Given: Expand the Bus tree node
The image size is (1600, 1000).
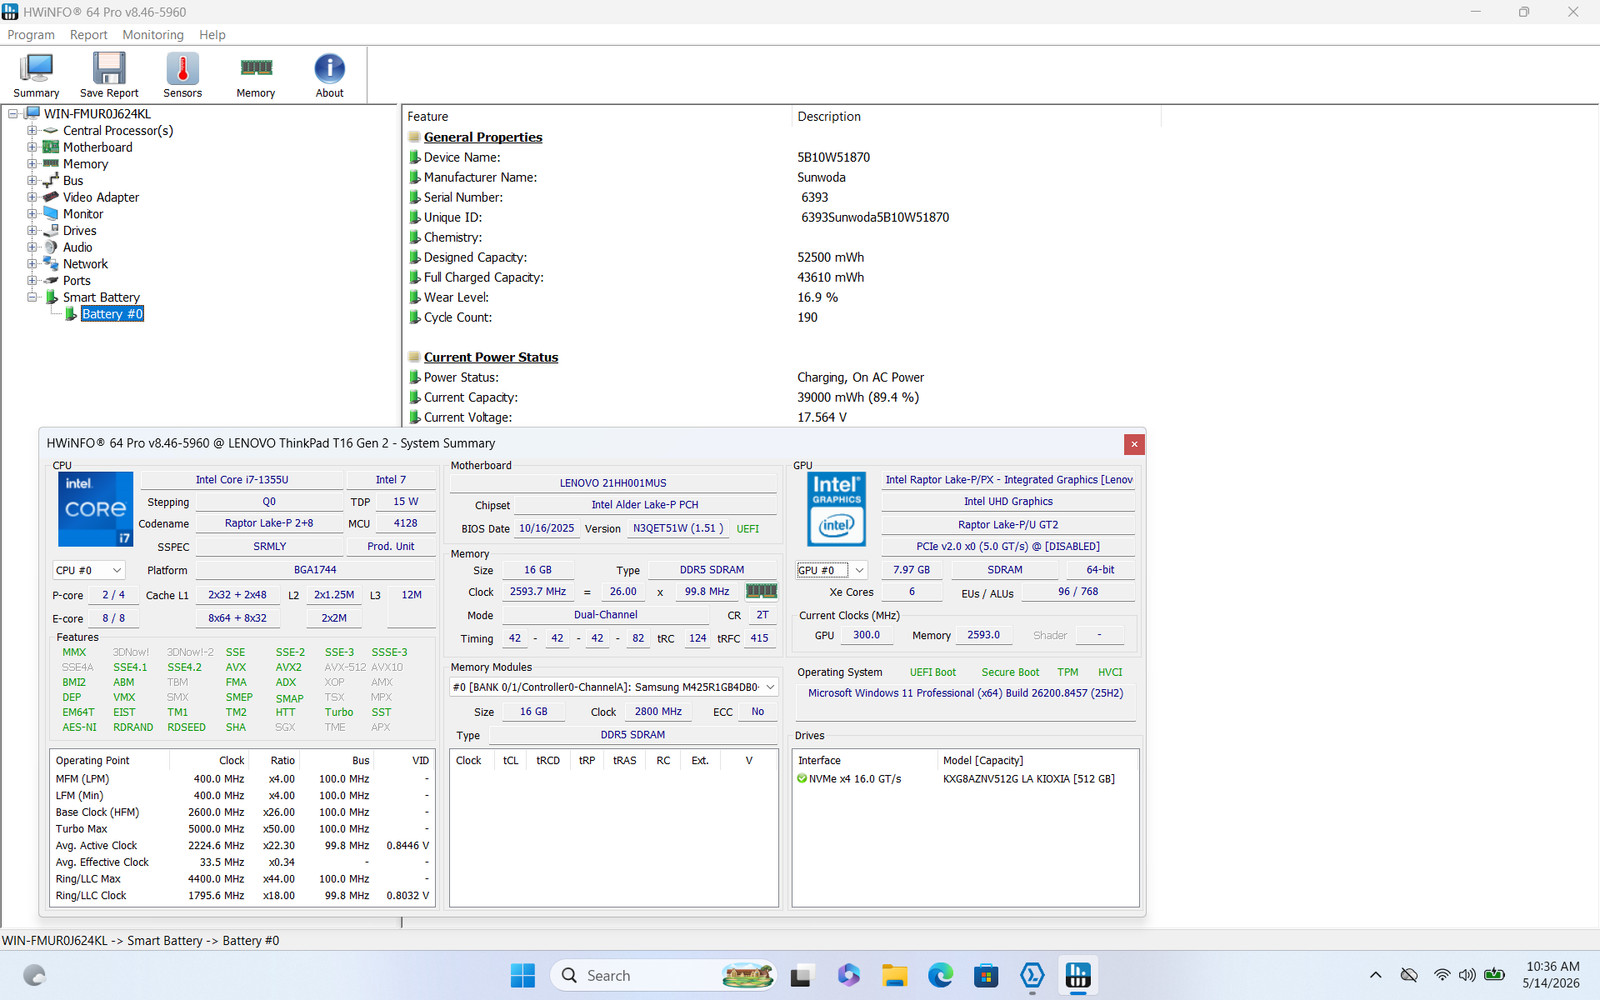Looking at the screenshot, I should pyautogui.click(x=32, y=181).
